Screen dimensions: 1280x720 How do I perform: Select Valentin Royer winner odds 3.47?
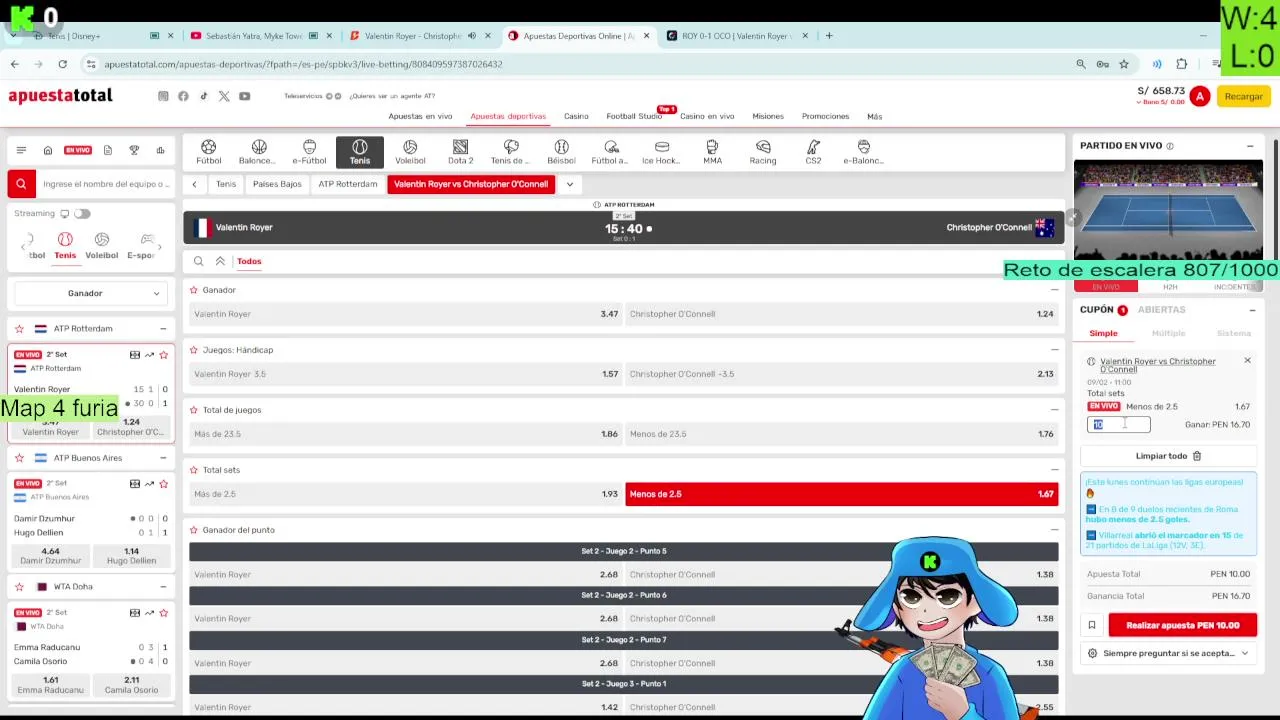point(406,314)
